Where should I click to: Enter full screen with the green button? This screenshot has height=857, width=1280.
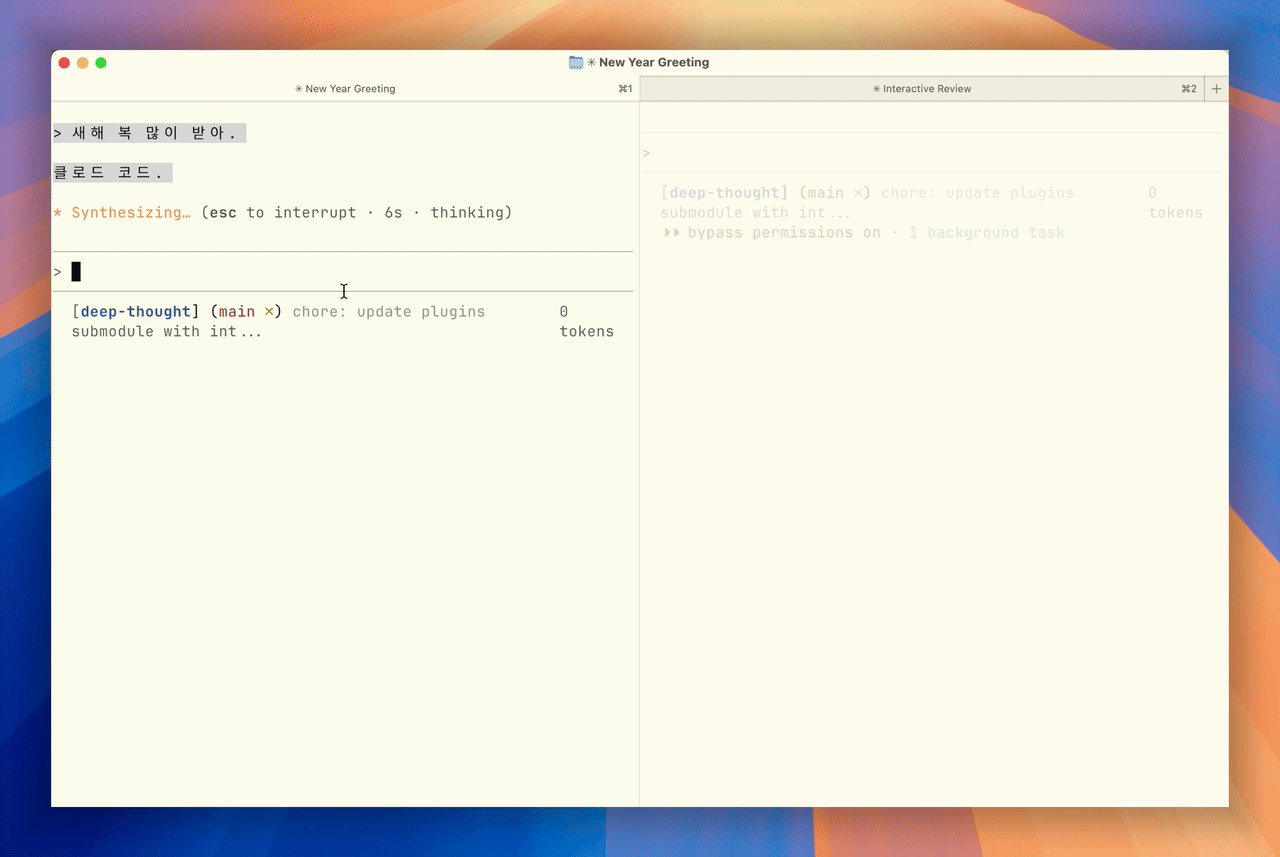[101, 63]
